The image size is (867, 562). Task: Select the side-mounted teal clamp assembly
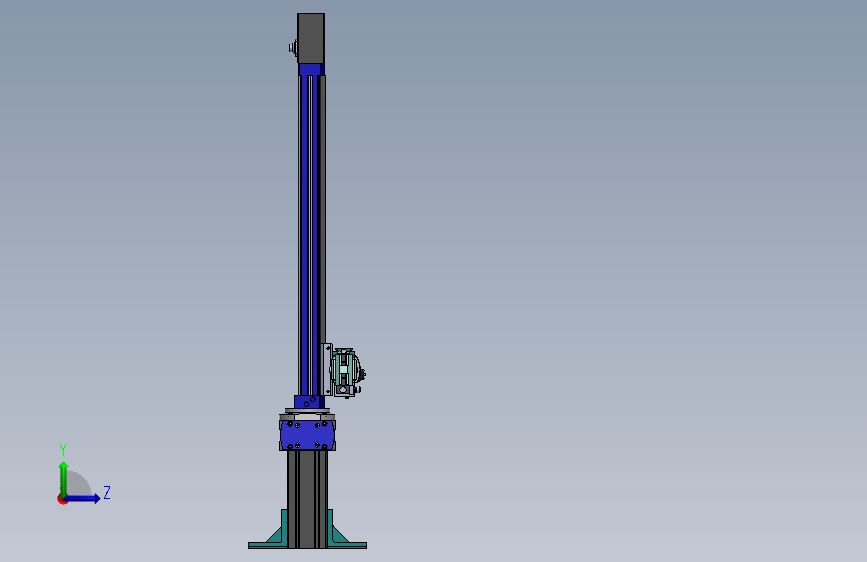pos(347,373)
